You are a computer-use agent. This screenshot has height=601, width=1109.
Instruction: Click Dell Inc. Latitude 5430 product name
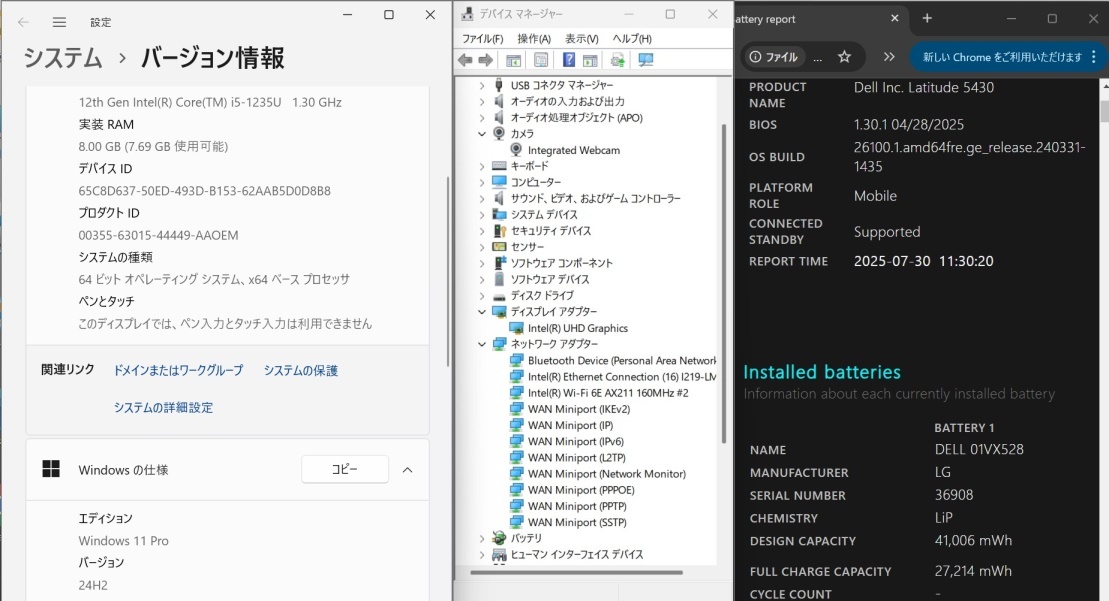(x=924, y=88)
